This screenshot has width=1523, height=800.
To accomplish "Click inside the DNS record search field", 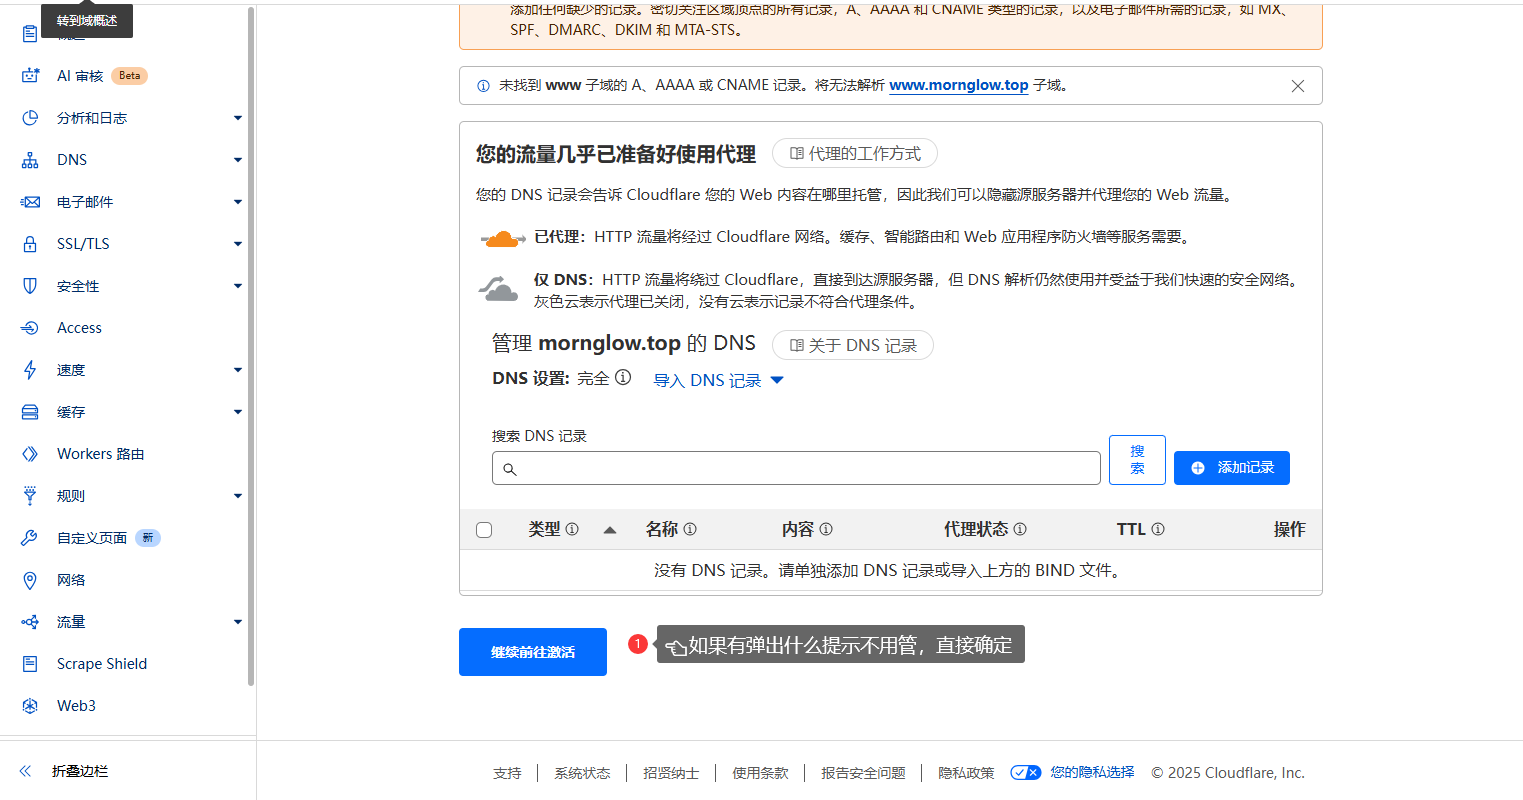I will (x=795, y=467).
